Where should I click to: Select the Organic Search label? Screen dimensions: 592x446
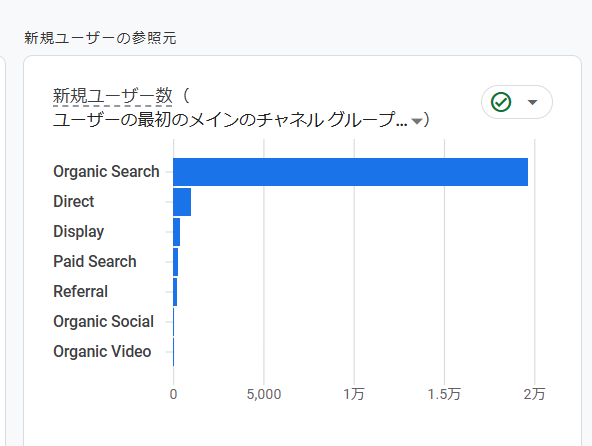(106, 171)
